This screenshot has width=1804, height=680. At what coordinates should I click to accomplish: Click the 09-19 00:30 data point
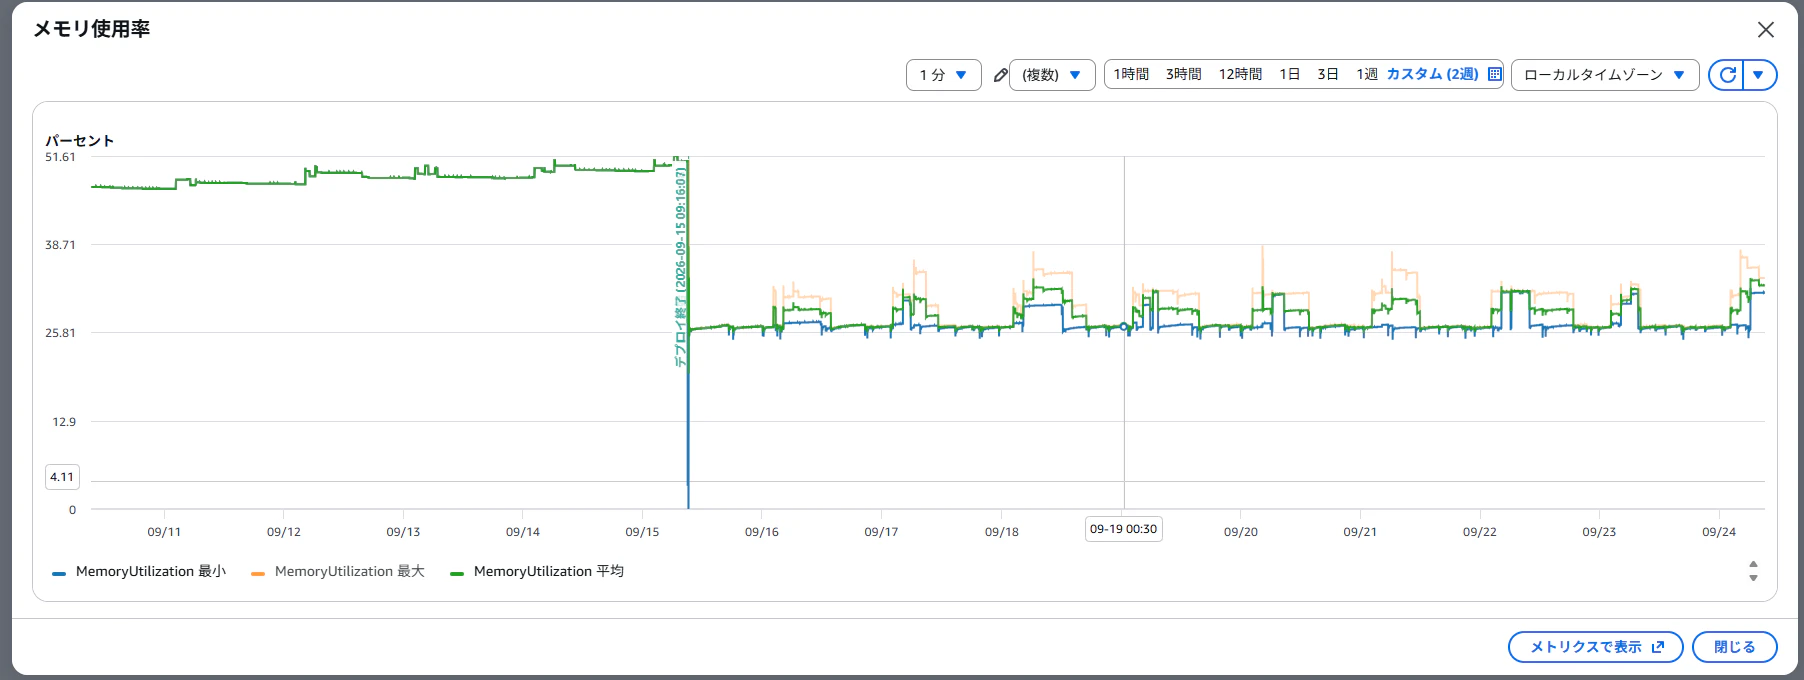[1124, 327]
